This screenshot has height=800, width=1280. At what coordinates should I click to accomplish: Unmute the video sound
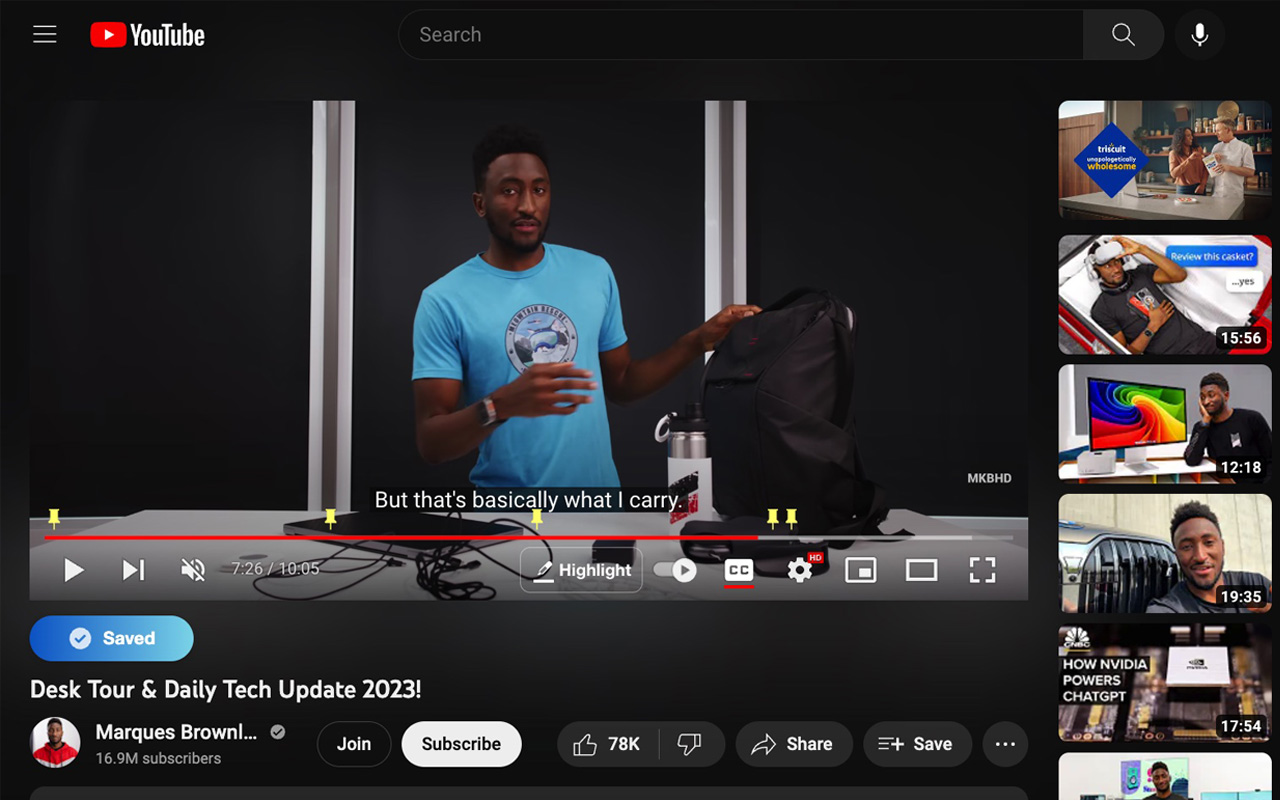[193, 570]
